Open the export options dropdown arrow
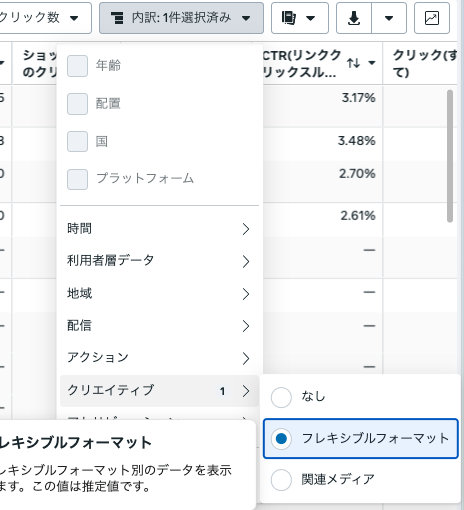The width and height of the screenshot is (464, 510). 389,18
